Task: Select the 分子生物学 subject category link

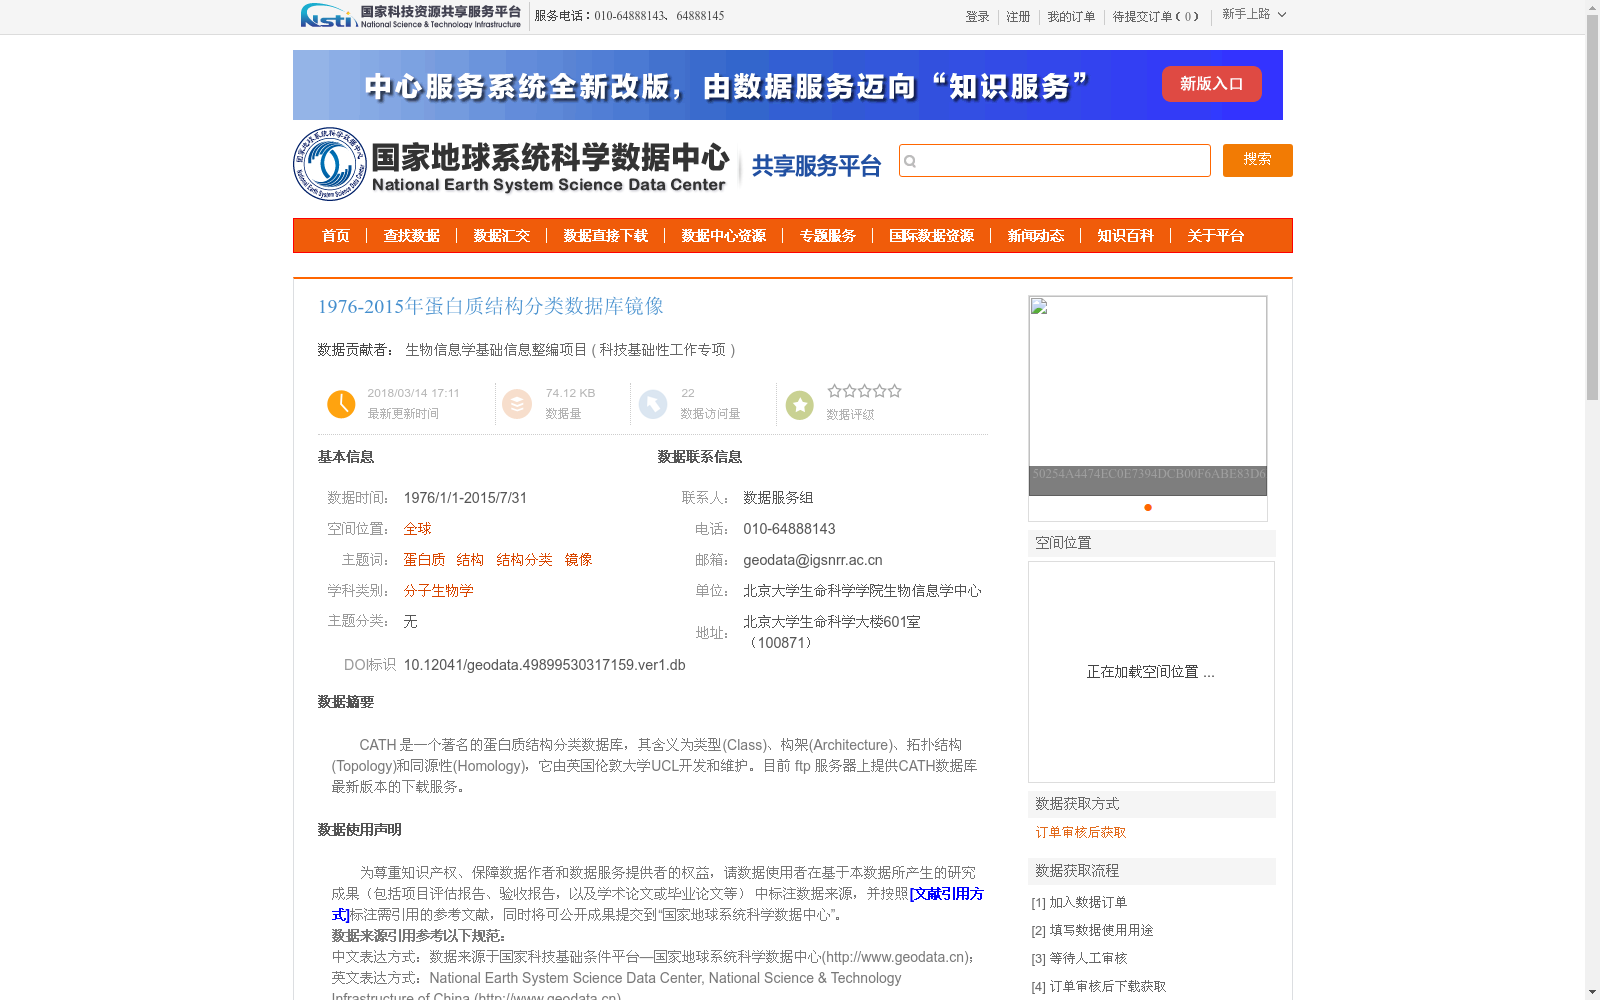Action: pyautogui.click(x=438, y=591)
